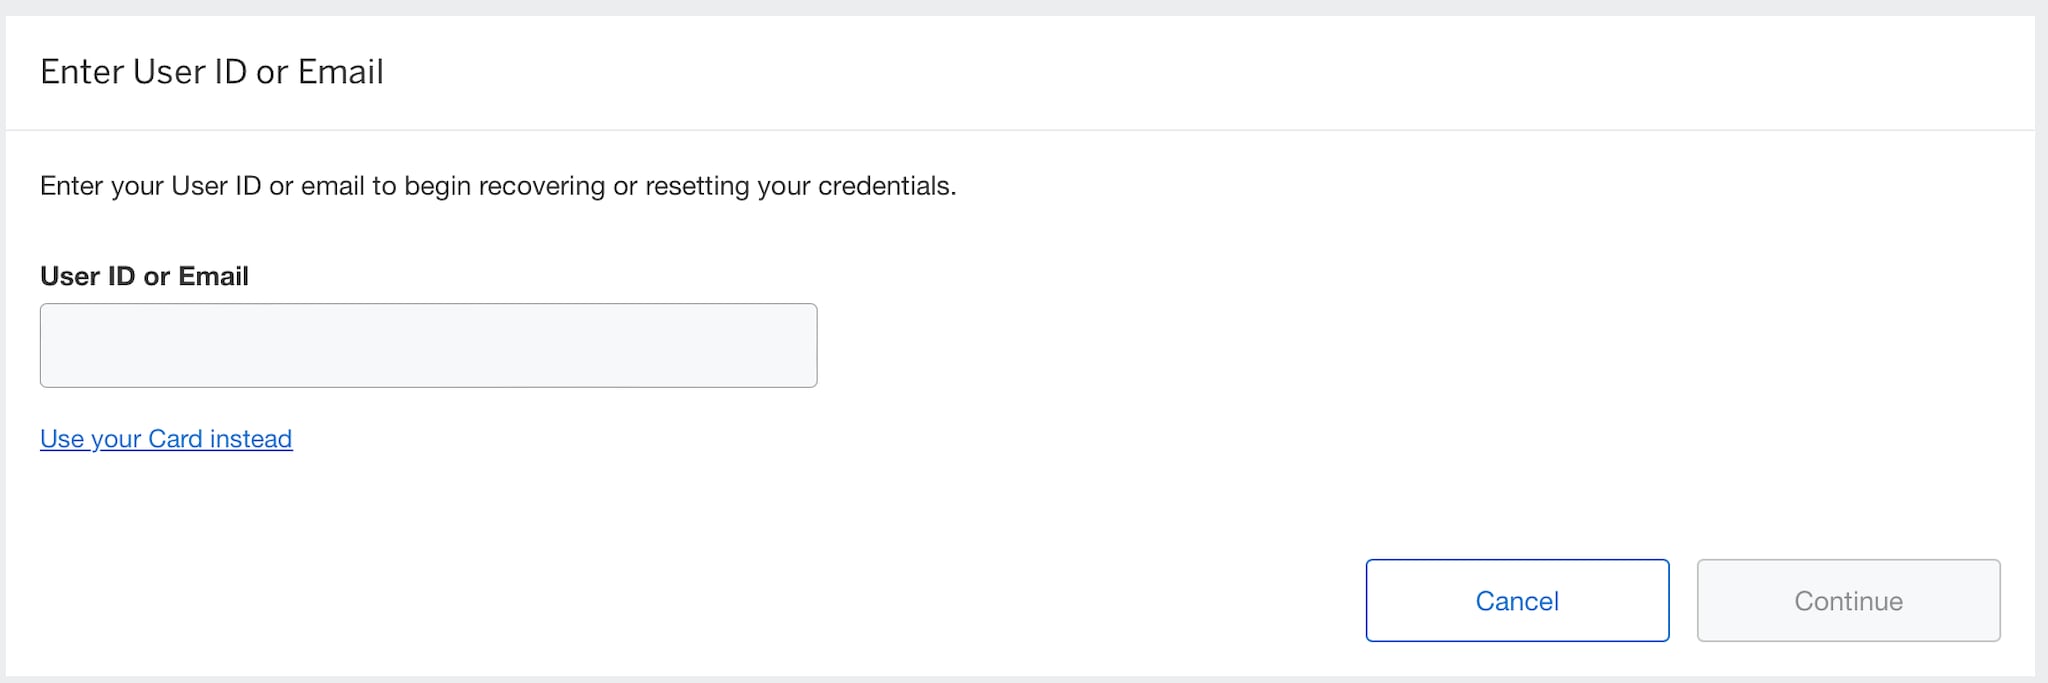The image size is (2048, 683).
Task: Click the word 'Email' in the bold field label
Action: 213,276
